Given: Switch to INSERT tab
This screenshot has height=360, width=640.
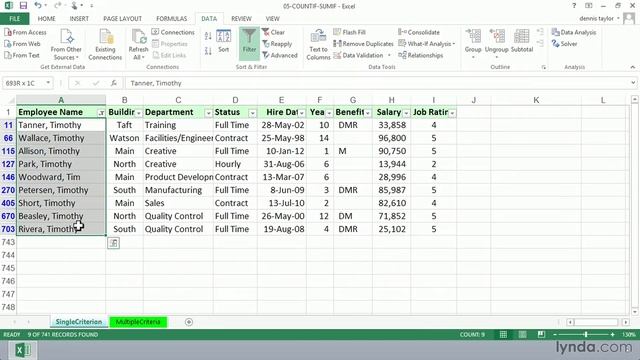Looking at the screenshot, I should pos(79,19).
